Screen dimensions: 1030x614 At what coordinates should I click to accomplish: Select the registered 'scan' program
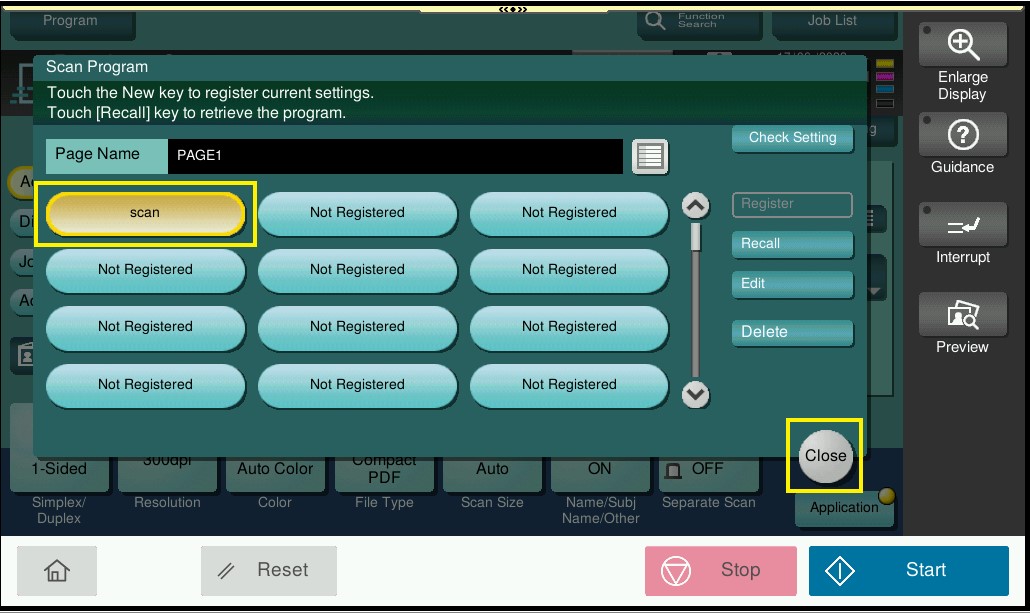[x=145, y=213]
